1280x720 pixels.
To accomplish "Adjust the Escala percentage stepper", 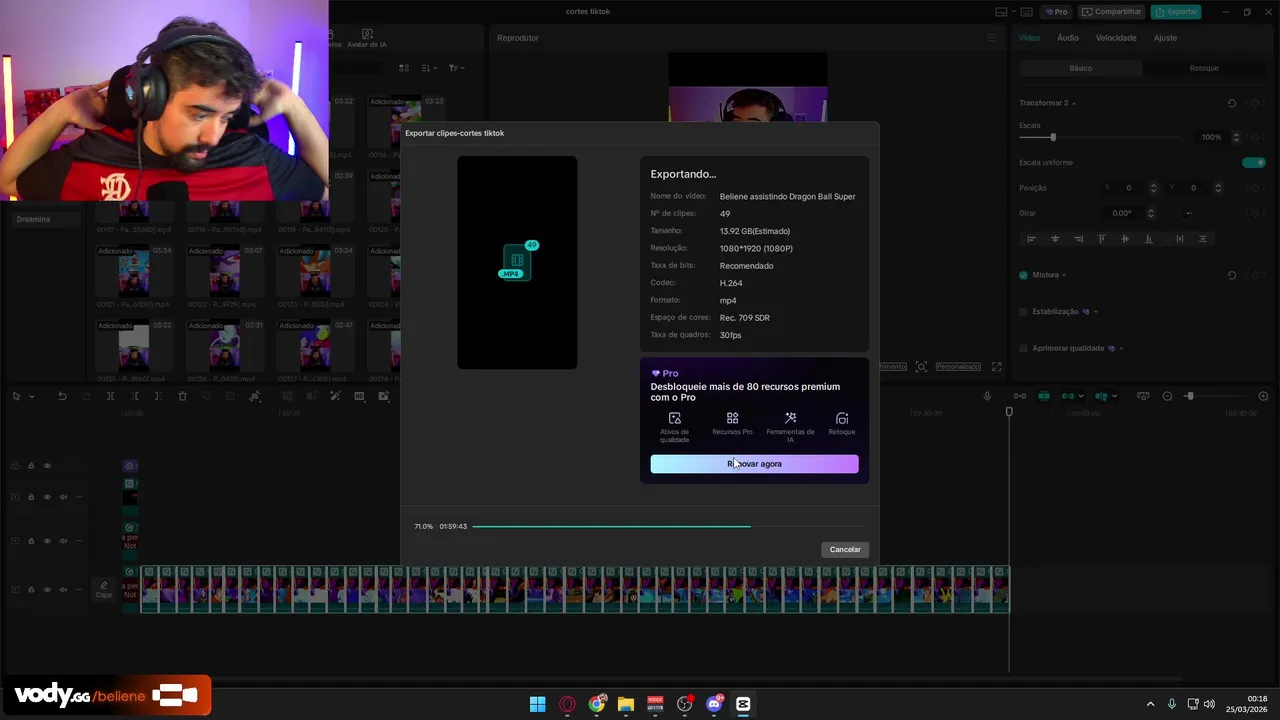I will 1236,137.
